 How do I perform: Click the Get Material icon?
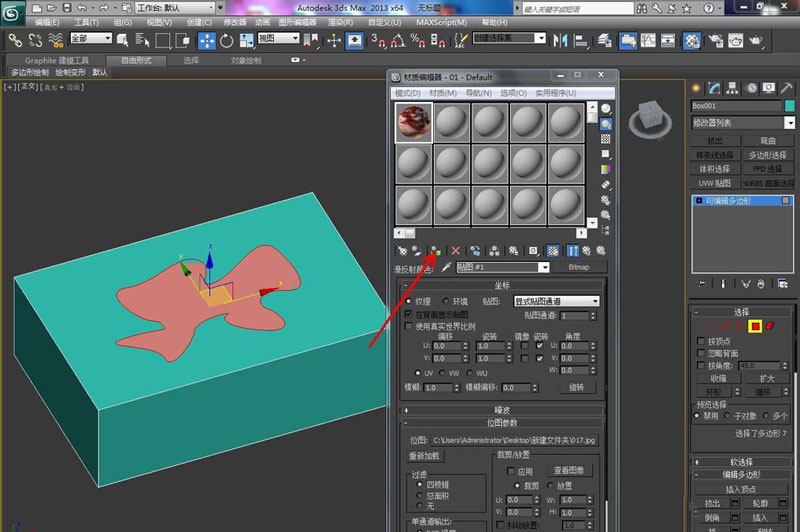[402, 250]
